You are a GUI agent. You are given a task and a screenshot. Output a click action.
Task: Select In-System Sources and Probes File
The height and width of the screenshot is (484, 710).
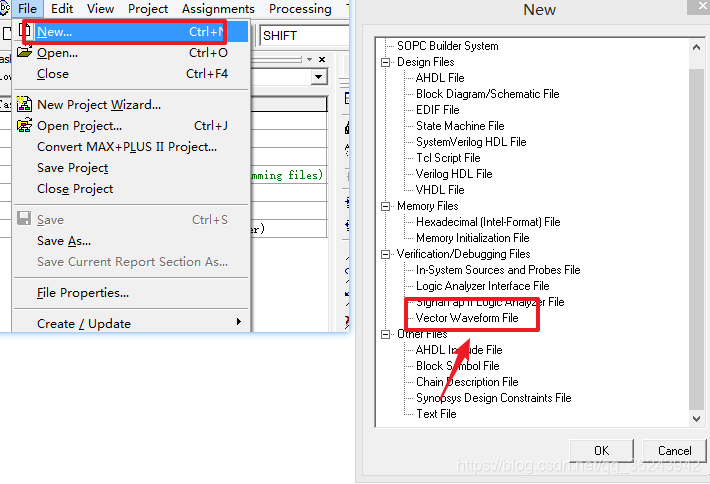coord(498,270)
